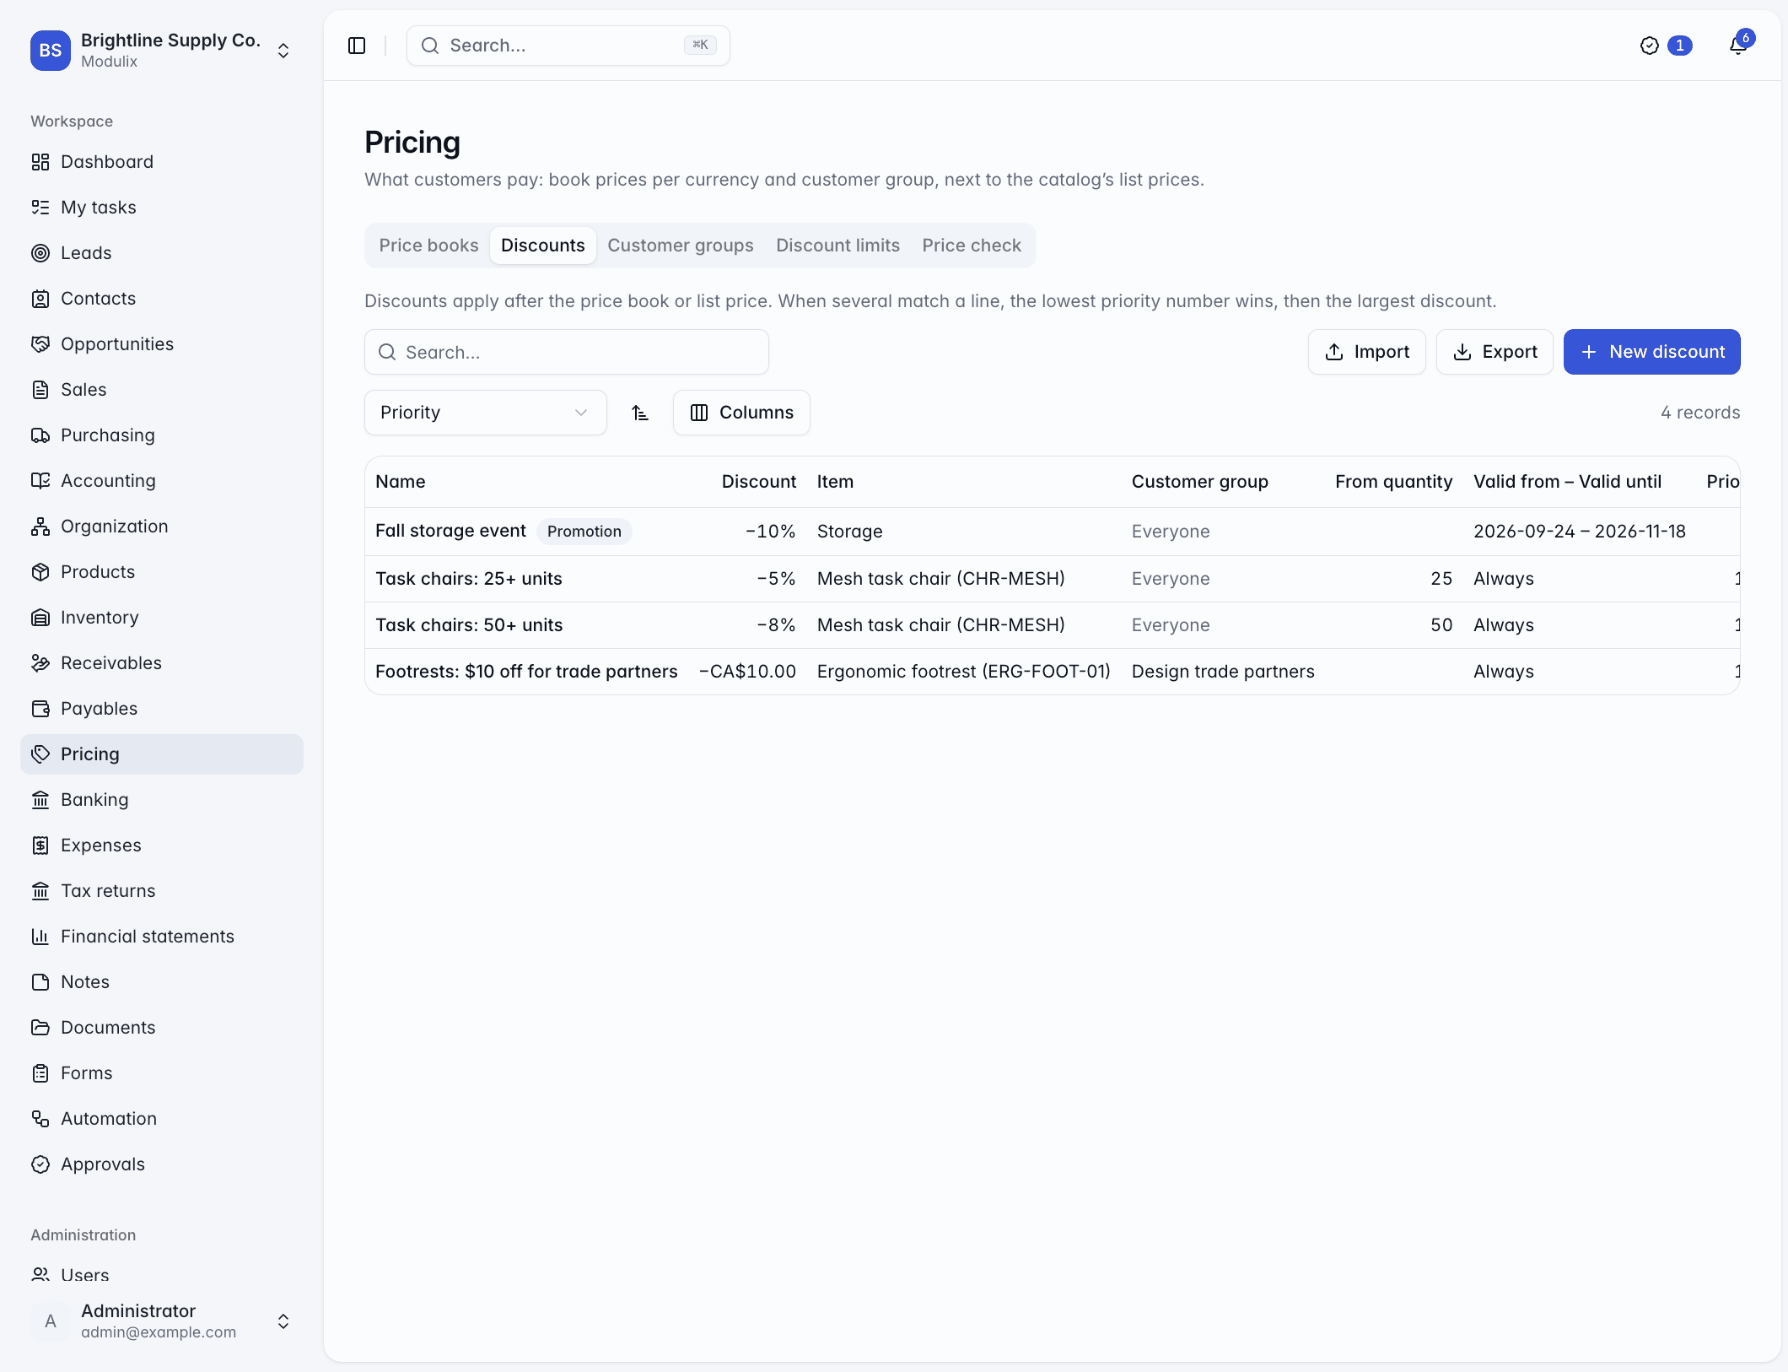Open Leads in the sidebar
Screen dimensions: 1788x1372
[x=161, y=253]
